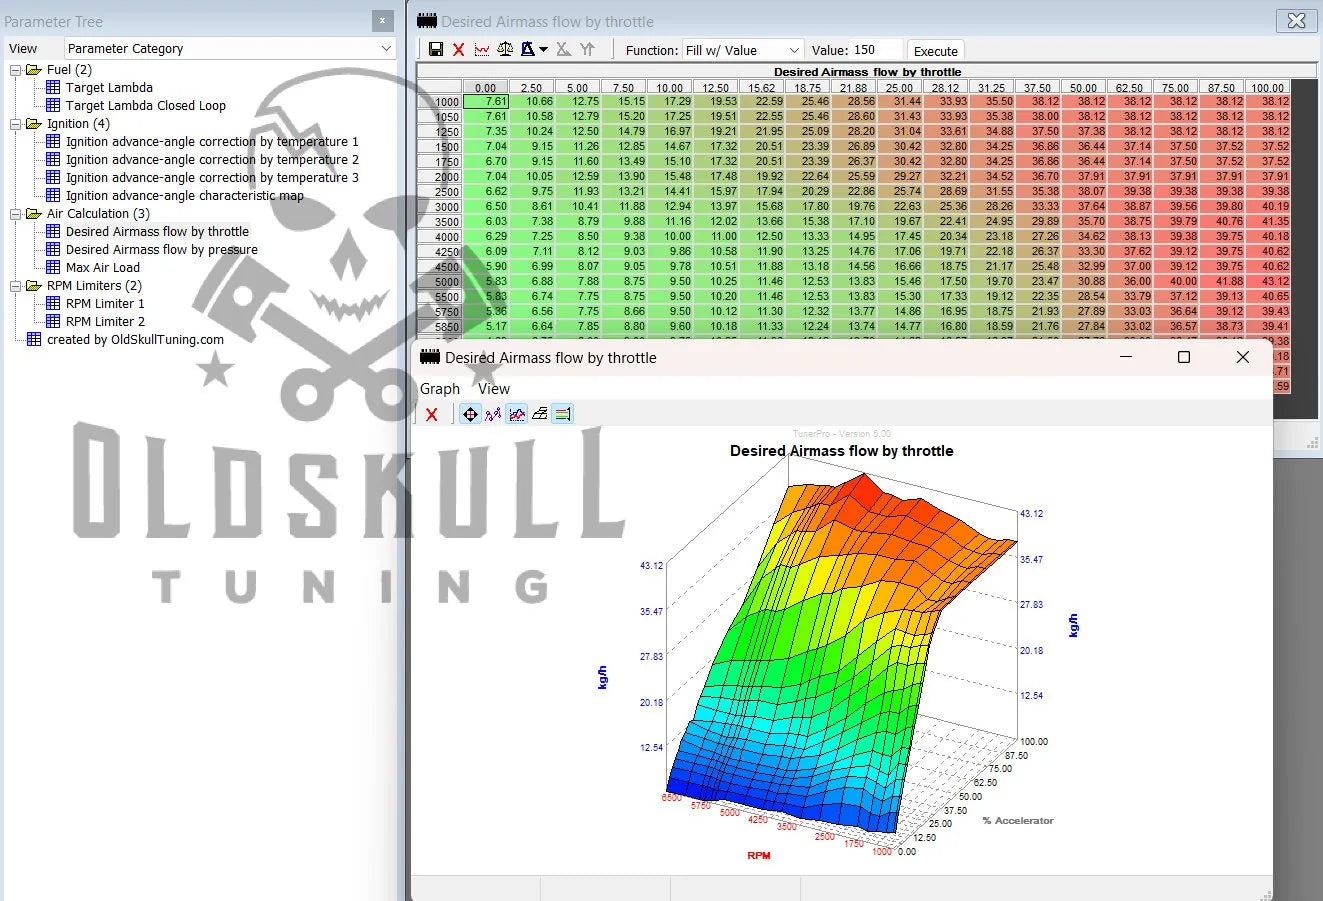
Task: Click the 5000 row header in the table
Action: point(440,282)
